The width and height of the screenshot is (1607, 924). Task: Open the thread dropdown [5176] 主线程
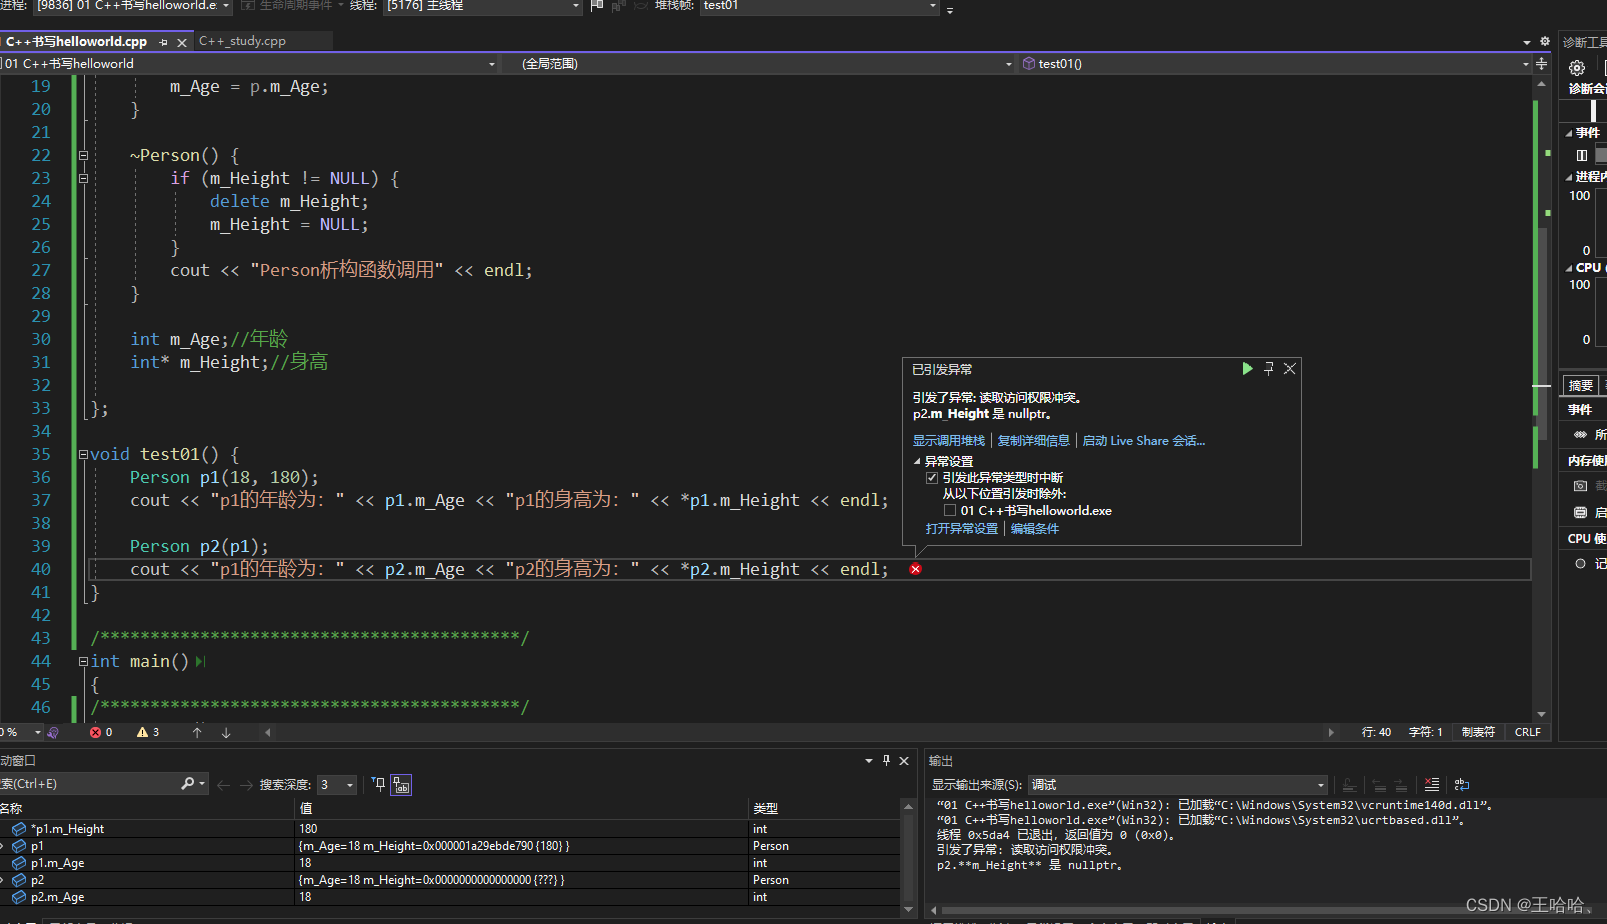point(483,6)
